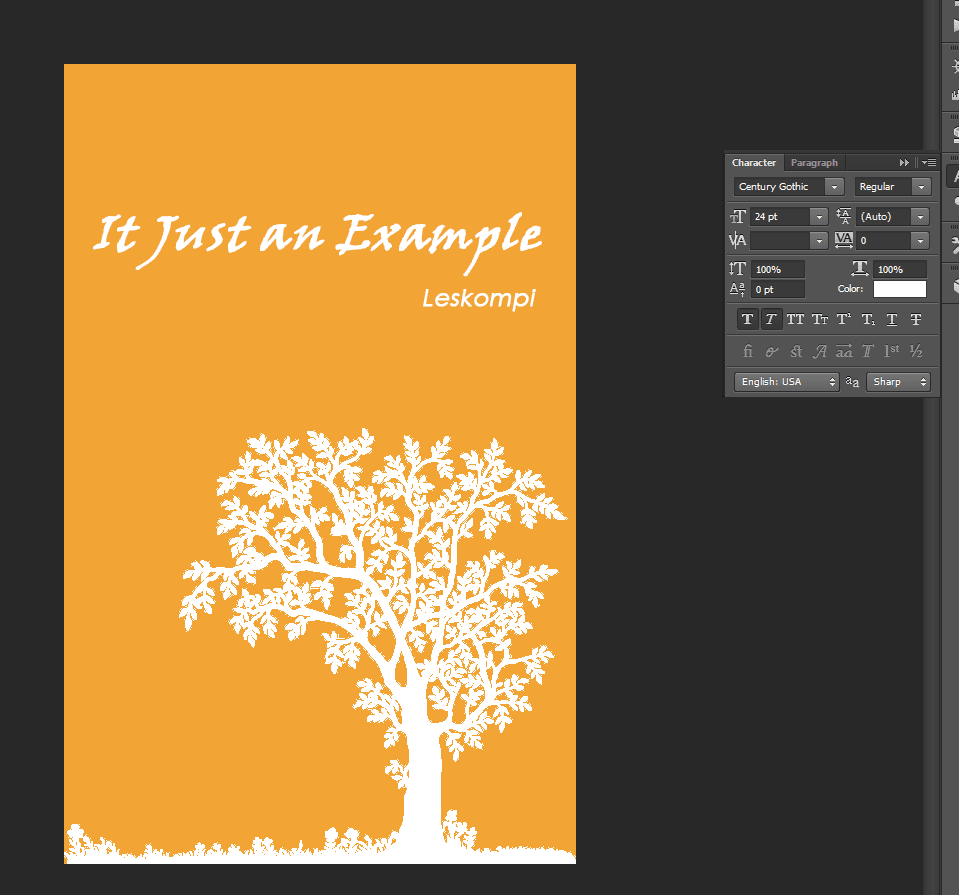Click the Small Caps icon
959x895 pixels.
[819, 320]
